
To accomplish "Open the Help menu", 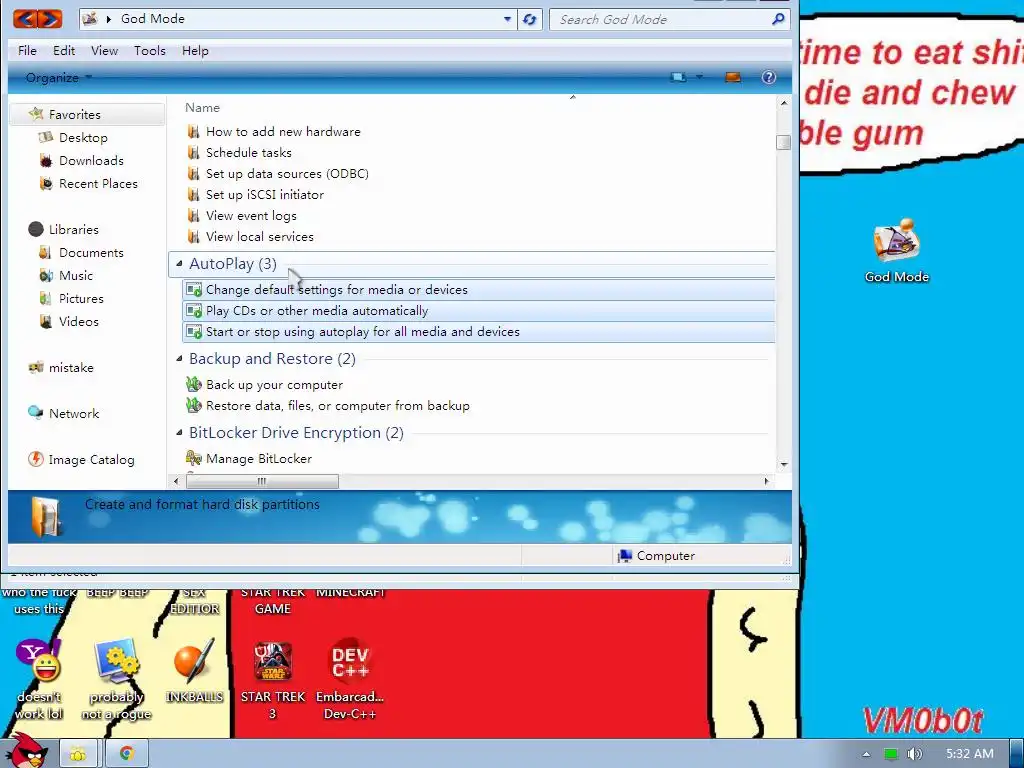I will click(x=195, y=50).
